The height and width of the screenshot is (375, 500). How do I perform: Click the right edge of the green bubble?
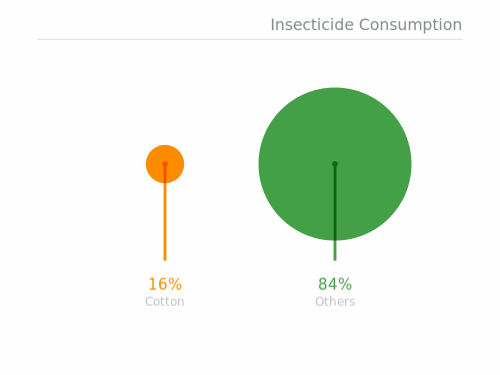point(411,164)
